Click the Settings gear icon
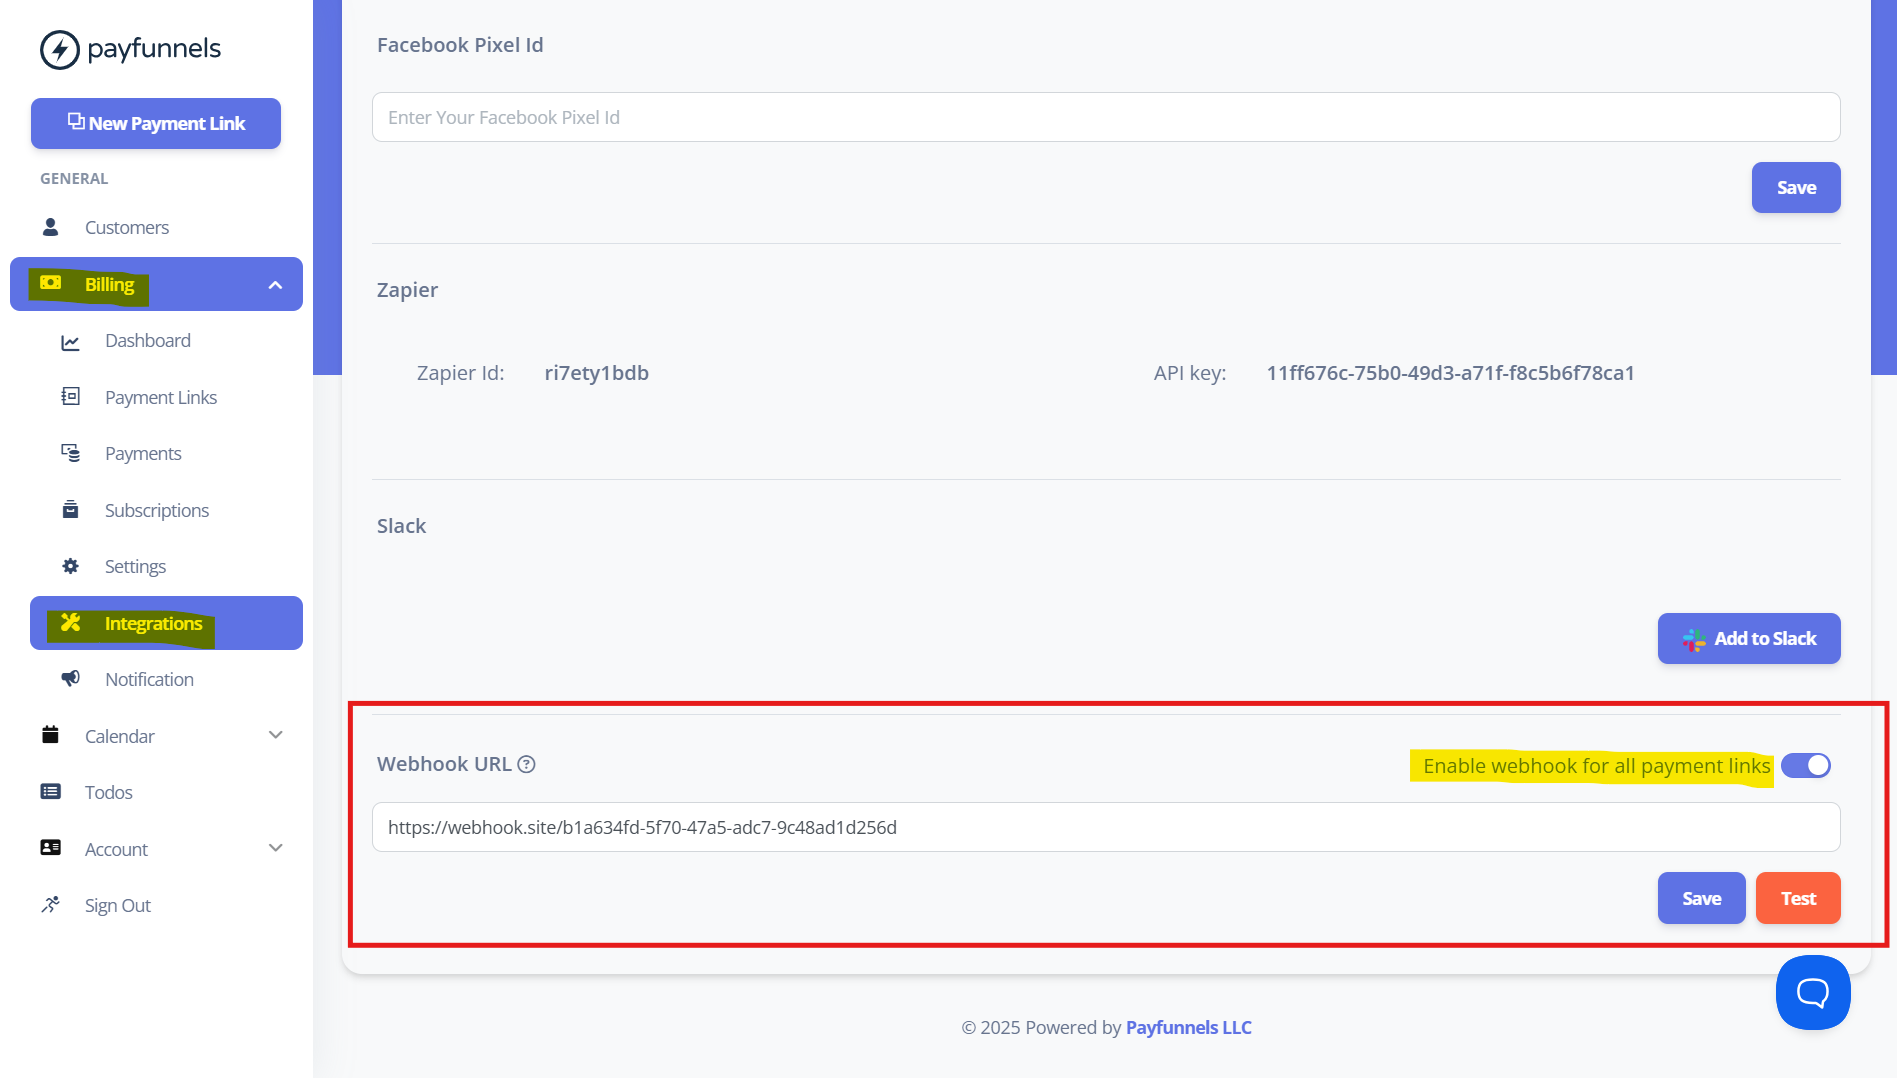Viewport: 1897px width, 1078px height. [70, 566]
